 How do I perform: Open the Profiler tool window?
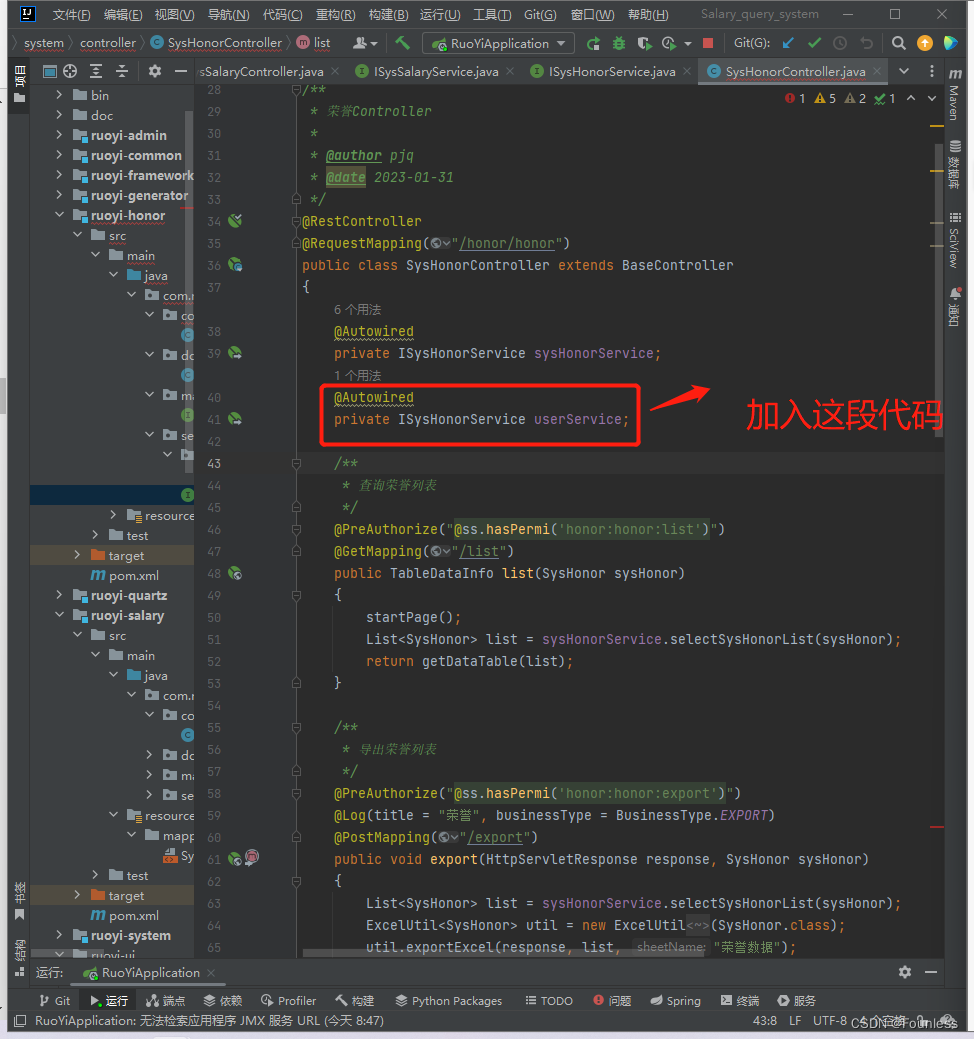point(289,1001)
